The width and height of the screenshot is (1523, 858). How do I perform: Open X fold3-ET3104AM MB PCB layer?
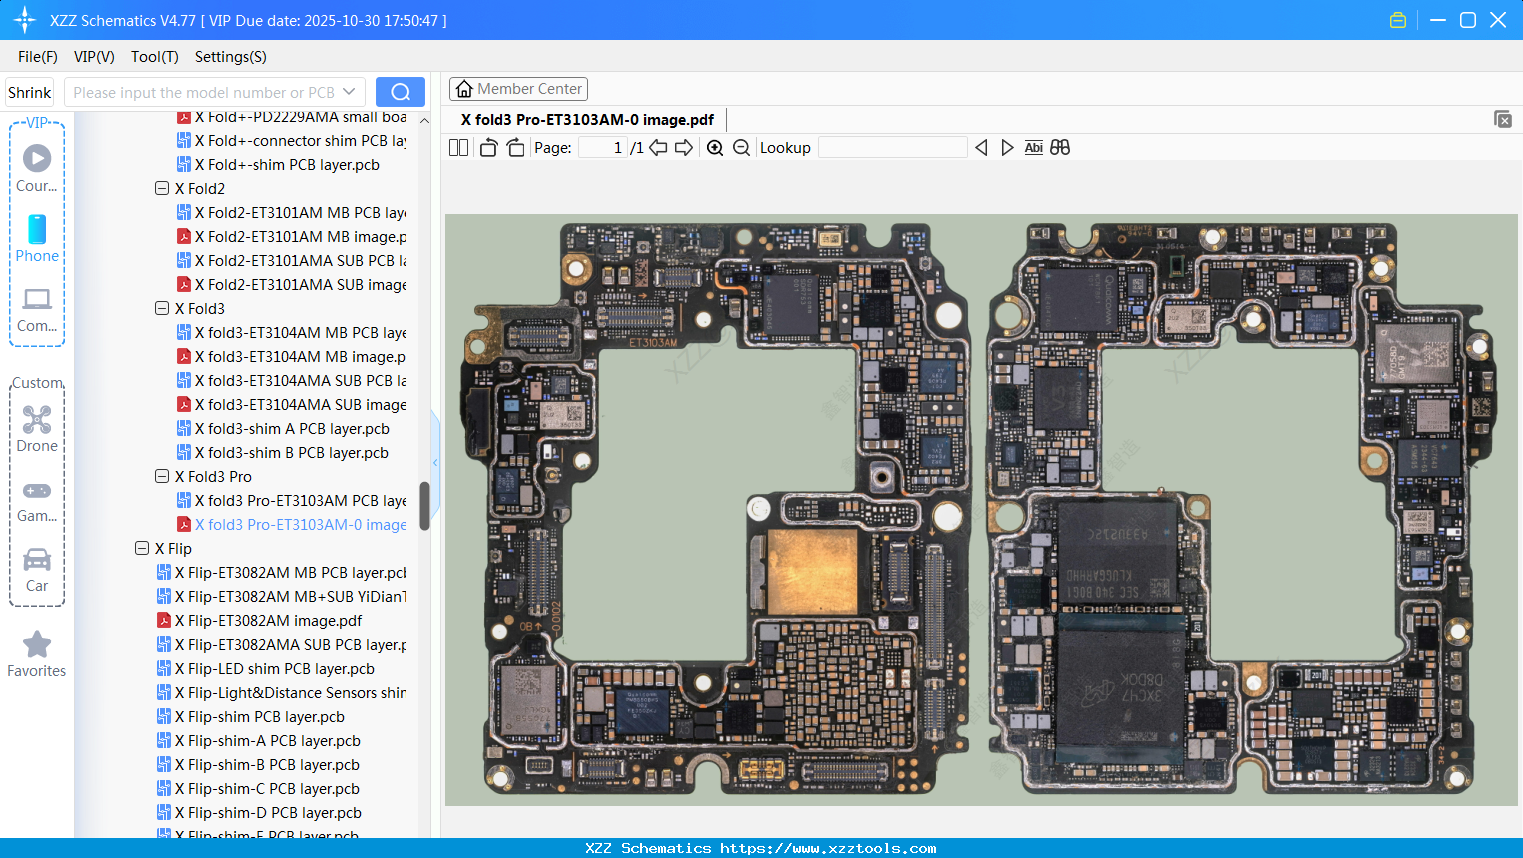coord(292,332)
